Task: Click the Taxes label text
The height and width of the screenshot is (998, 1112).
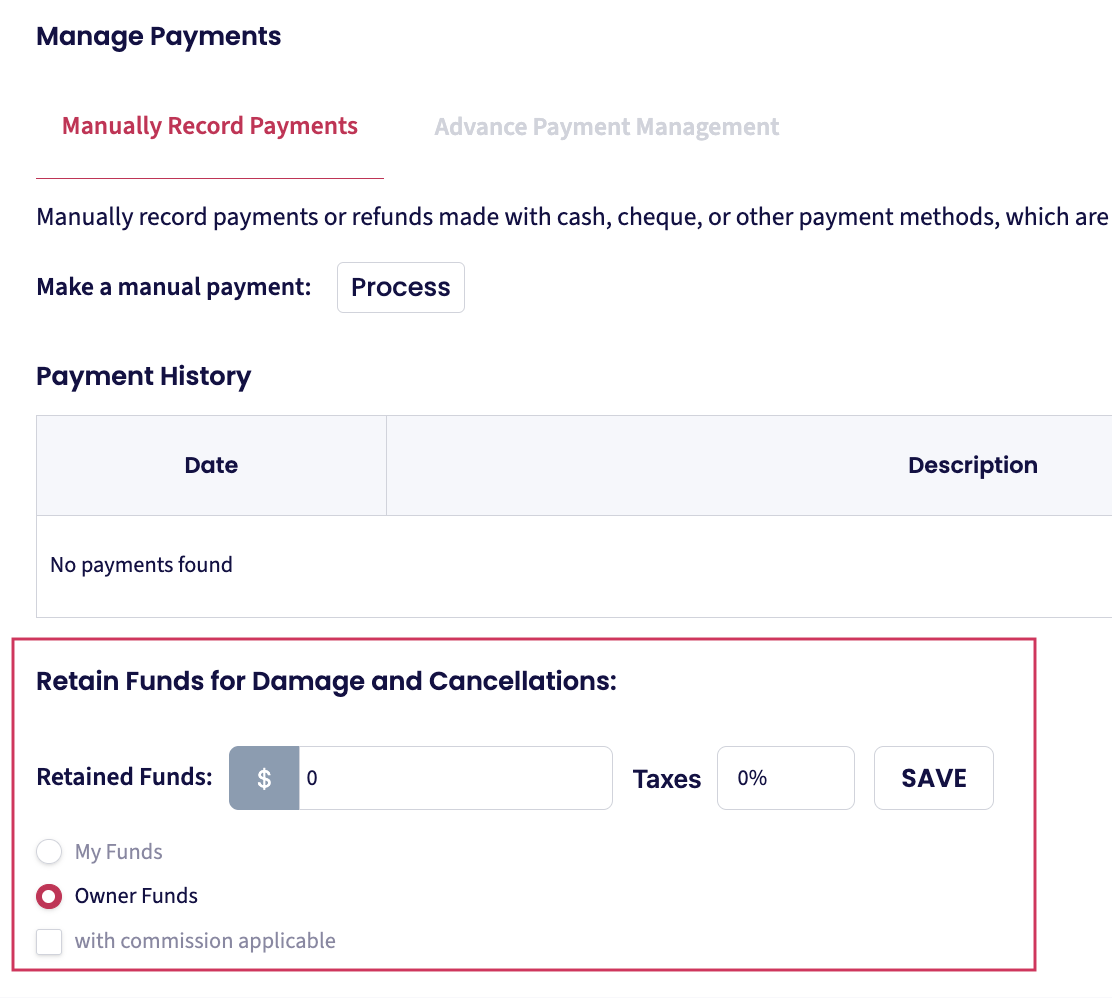Action: point(667,779)
